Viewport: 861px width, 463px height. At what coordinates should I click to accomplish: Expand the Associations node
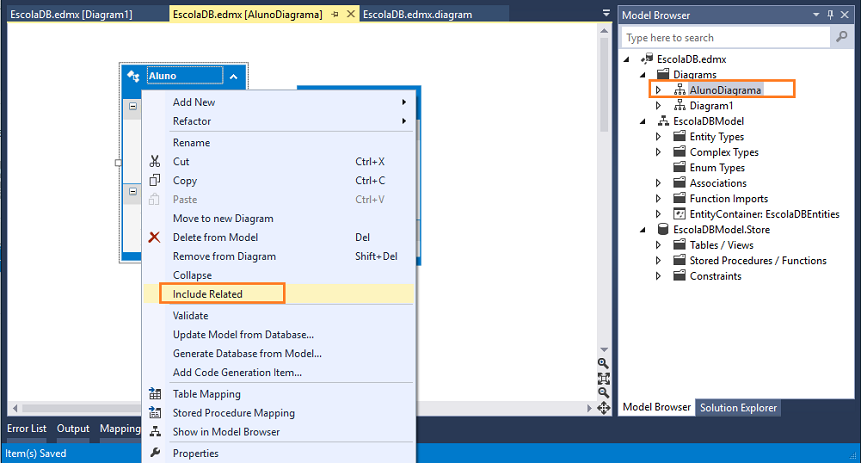tap(658, 183)
